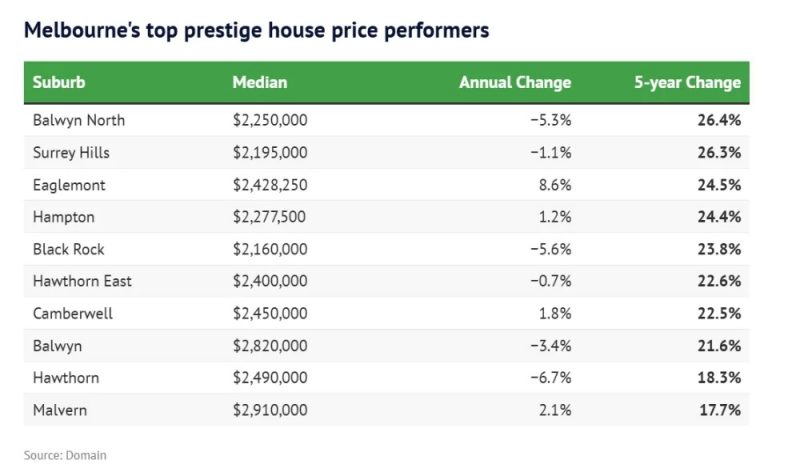The image size is (800, 464).
Task: Click Malvern's 17.7% five-year change
Action: click(720, 409)
